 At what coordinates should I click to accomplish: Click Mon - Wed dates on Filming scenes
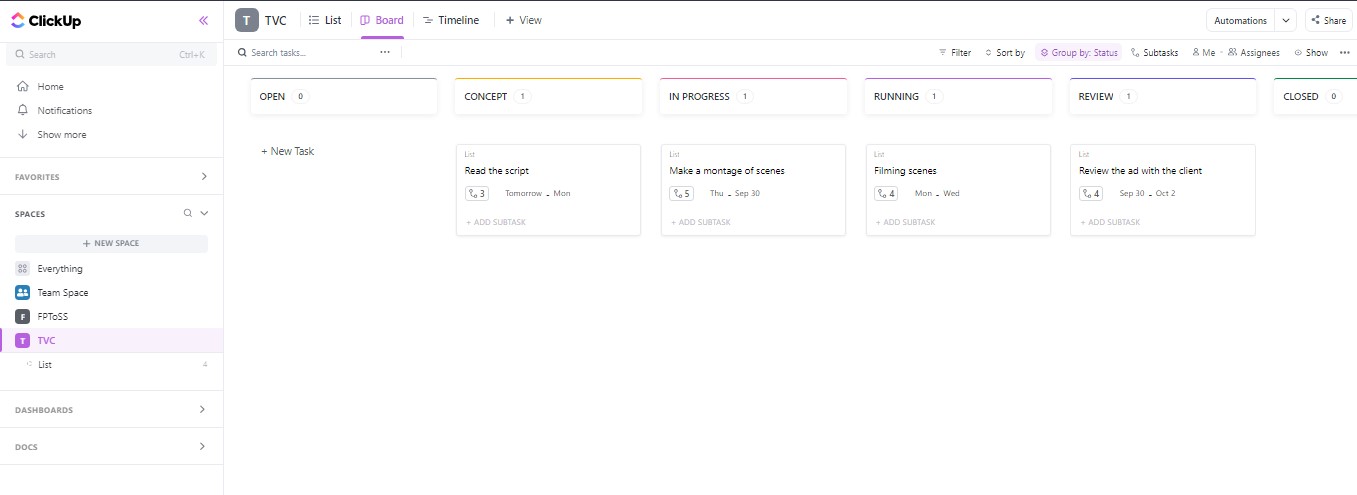point(937,194)
